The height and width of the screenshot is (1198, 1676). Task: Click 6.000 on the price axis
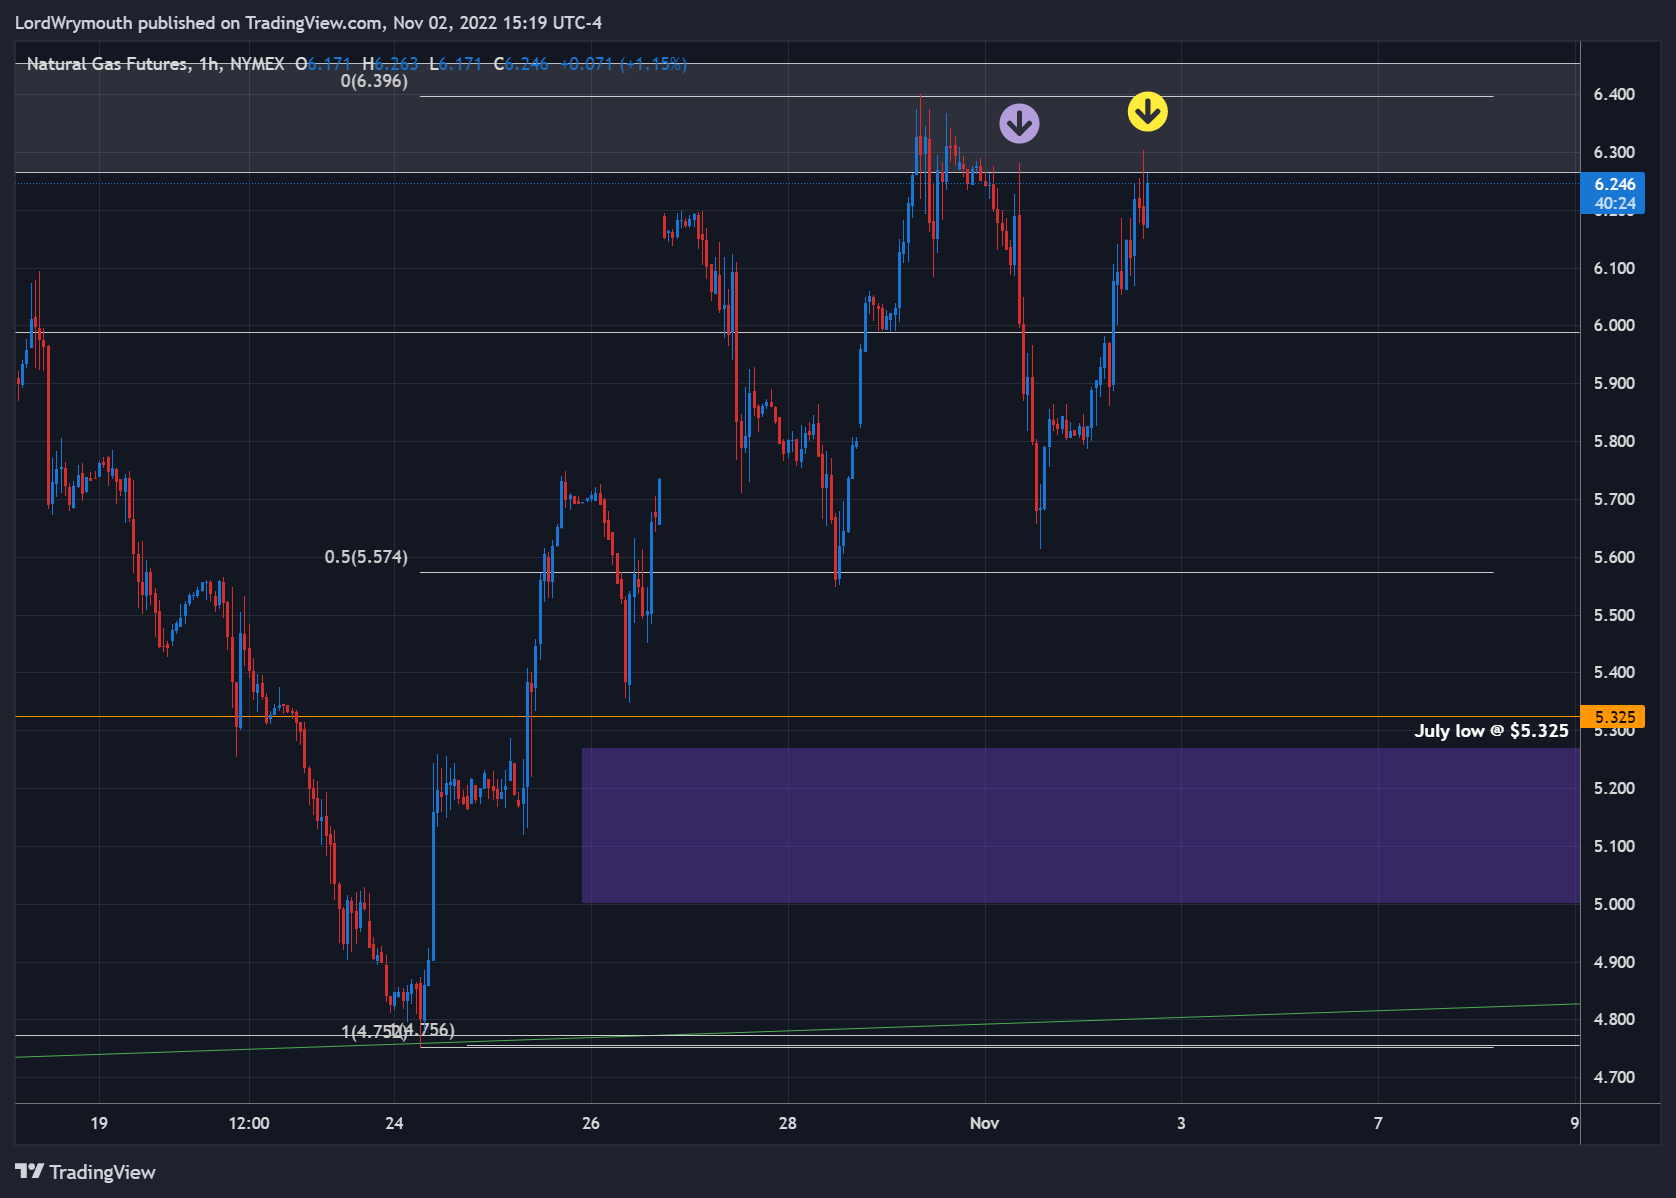(1614, 326)
